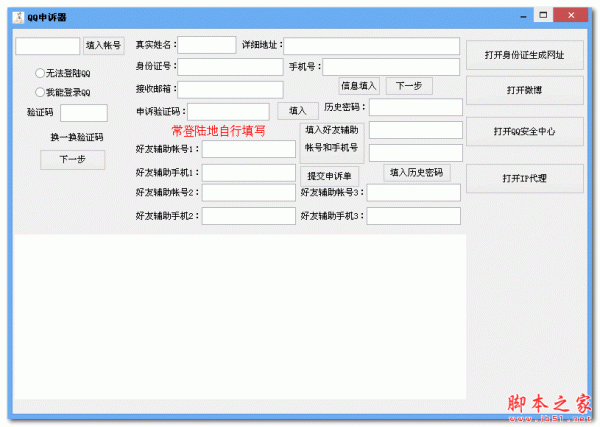Close the QQ申诉器 window
Image resolution: width=600 pixels, height=427 pixels.
[571, 15]
